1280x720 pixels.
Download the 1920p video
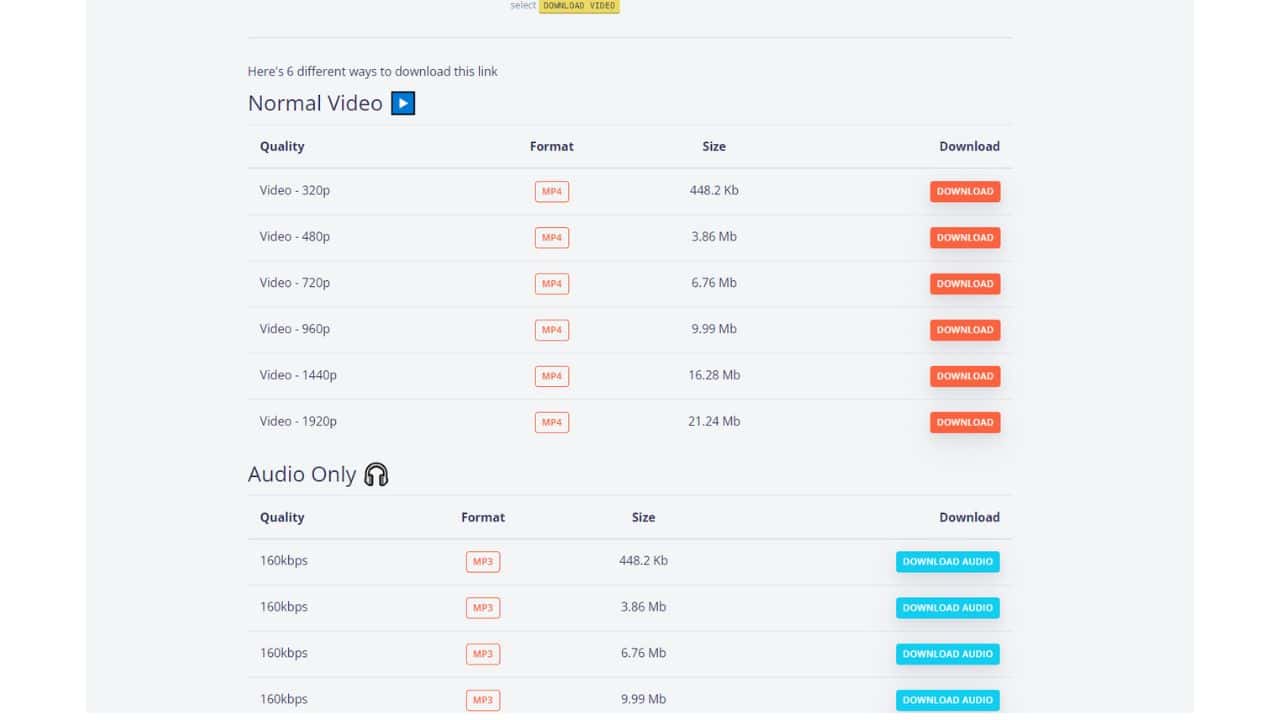point(965,422)
